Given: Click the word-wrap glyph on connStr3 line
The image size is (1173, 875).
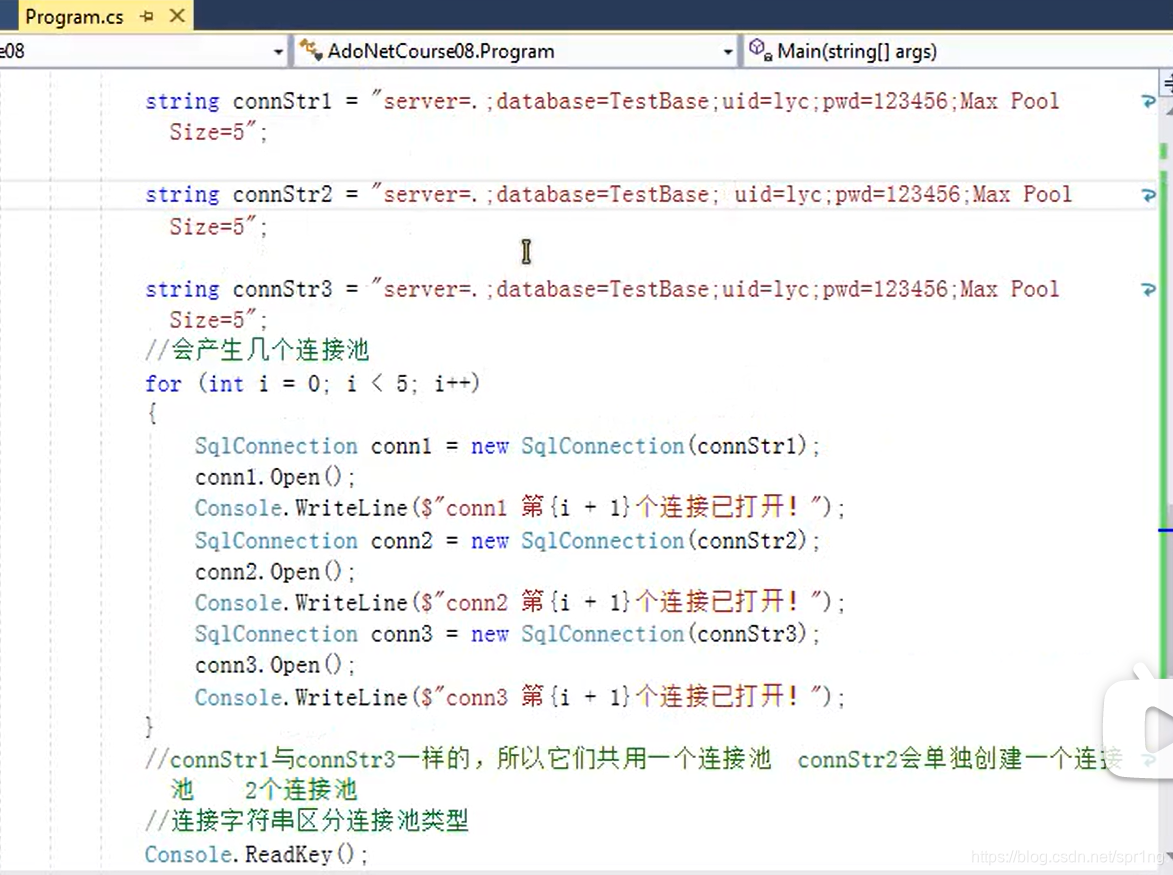Looking at the screenshot, I should [x=1148, y=289].
